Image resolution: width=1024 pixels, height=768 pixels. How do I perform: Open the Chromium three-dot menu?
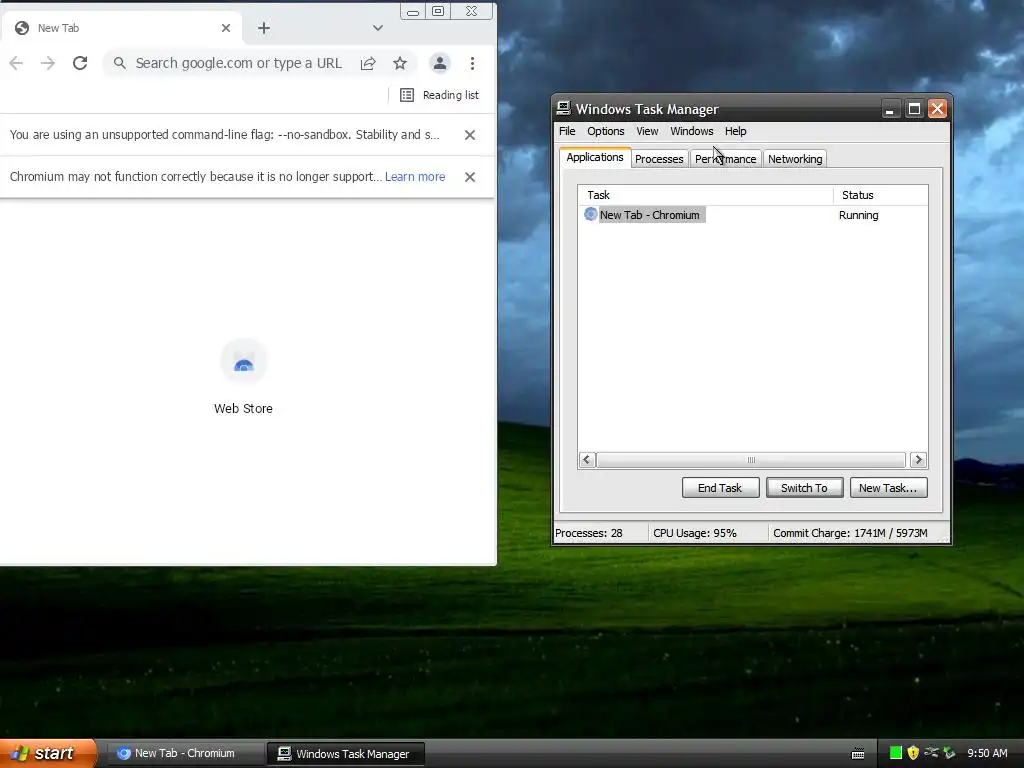[x=472, y=63]
